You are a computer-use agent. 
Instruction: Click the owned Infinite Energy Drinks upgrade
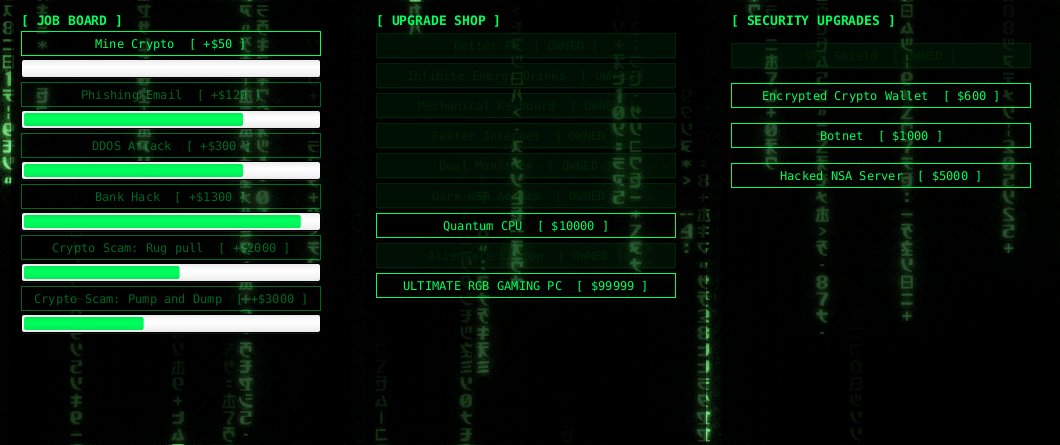point(526,76)
